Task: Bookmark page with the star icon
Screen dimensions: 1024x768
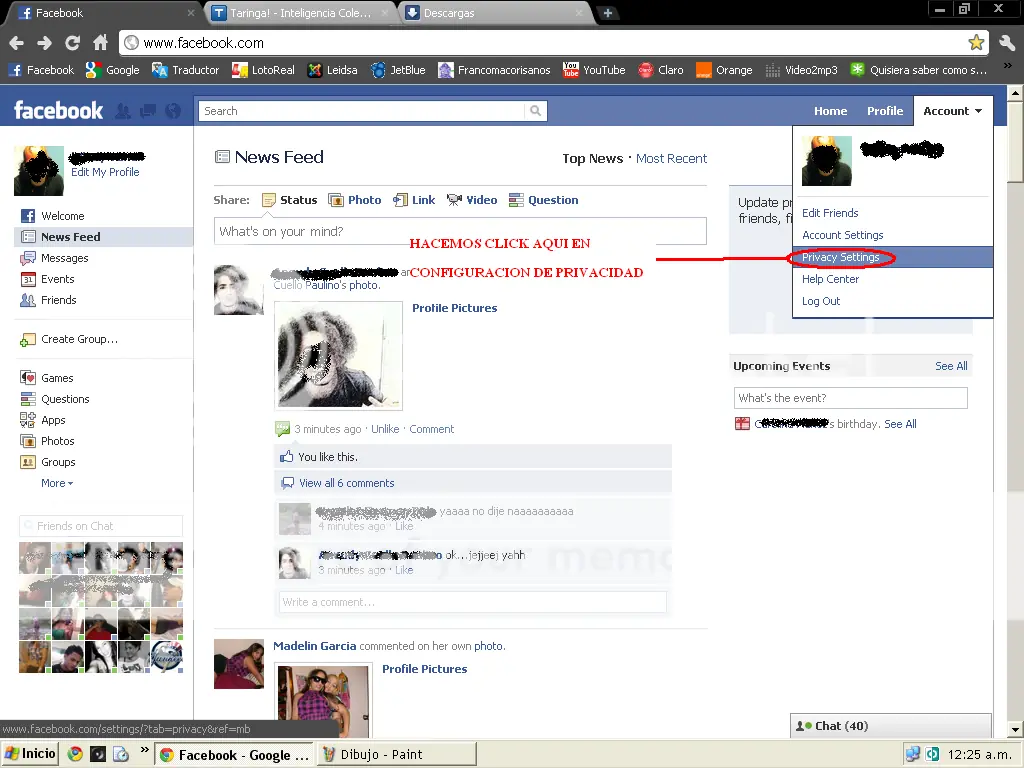Action: [x=976, y=43]
